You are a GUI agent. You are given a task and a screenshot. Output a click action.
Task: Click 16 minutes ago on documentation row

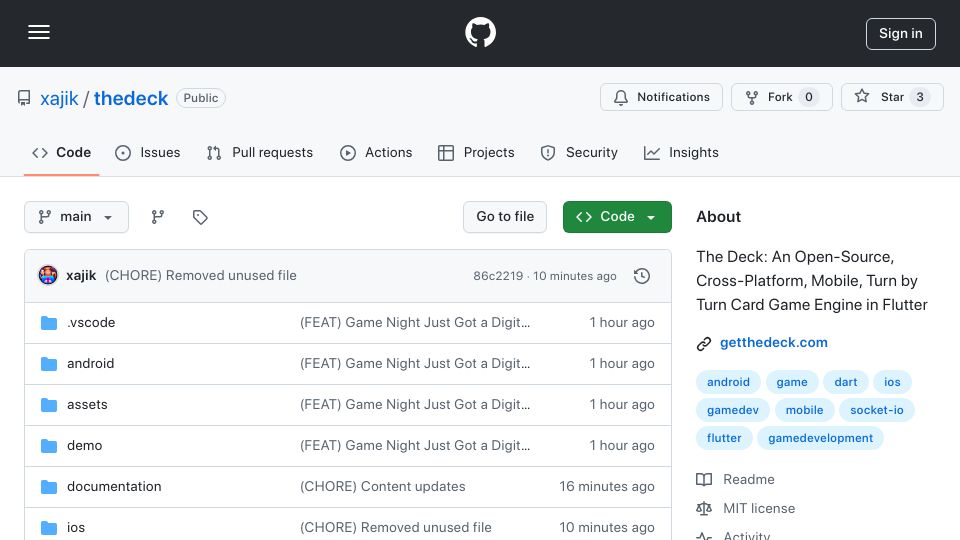(x=607, y=487)
